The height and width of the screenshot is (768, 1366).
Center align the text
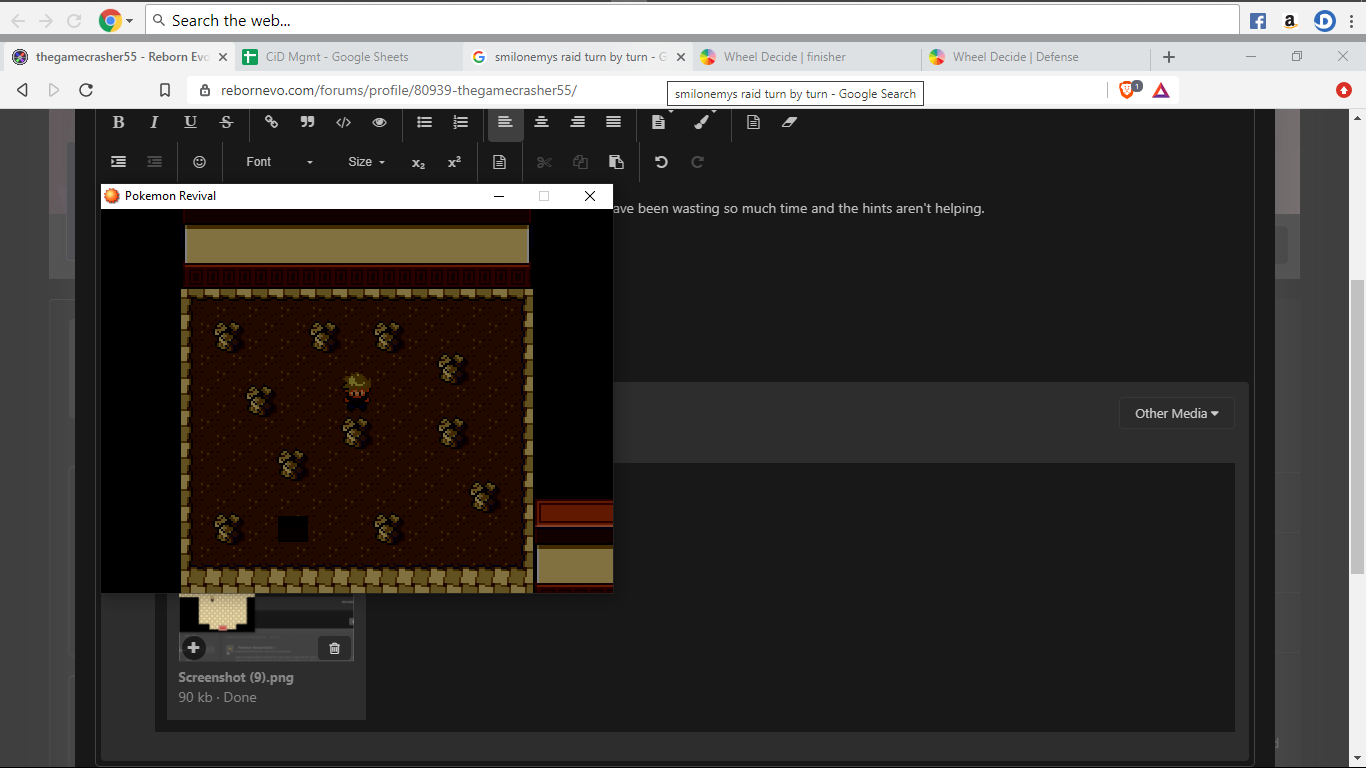tap(541, 122)
